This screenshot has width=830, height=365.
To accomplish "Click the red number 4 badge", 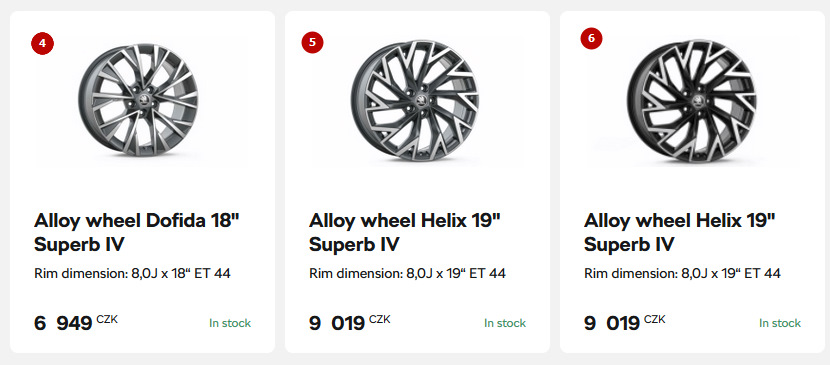I will click(42, 43).
